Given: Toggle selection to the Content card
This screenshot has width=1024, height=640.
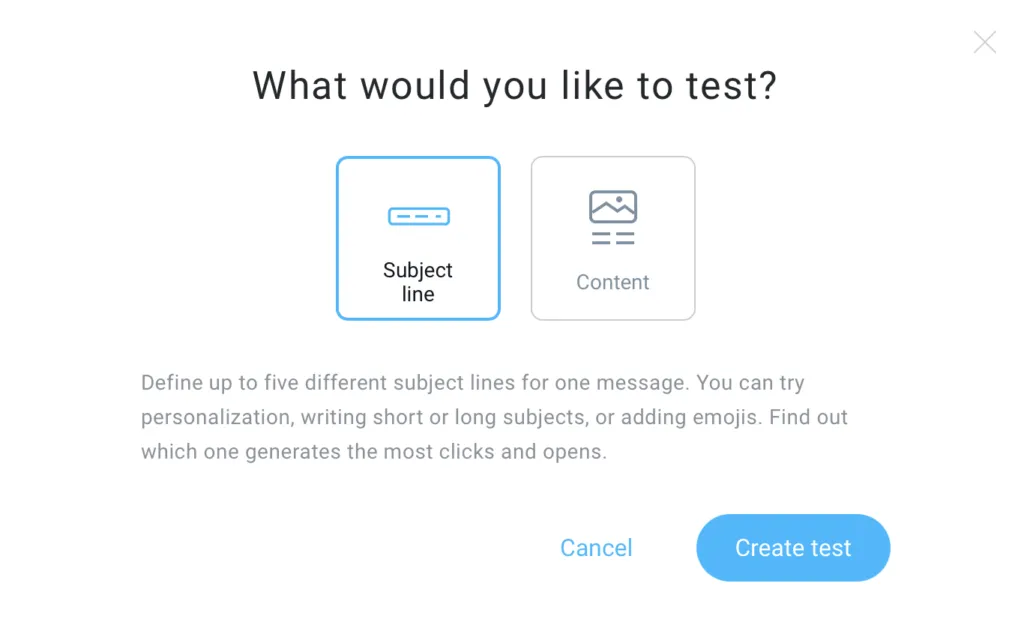Looking at the screenshot, I should (x=613, y=238).
